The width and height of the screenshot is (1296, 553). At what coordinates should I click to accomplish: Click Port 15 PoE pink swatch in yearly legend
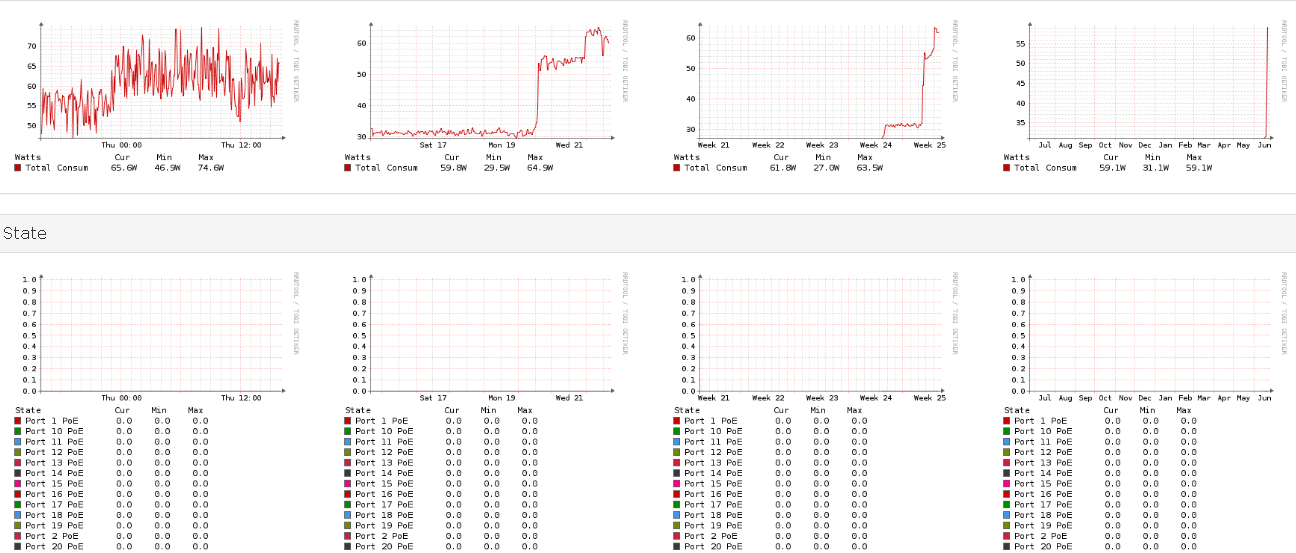coord(1007,484)
